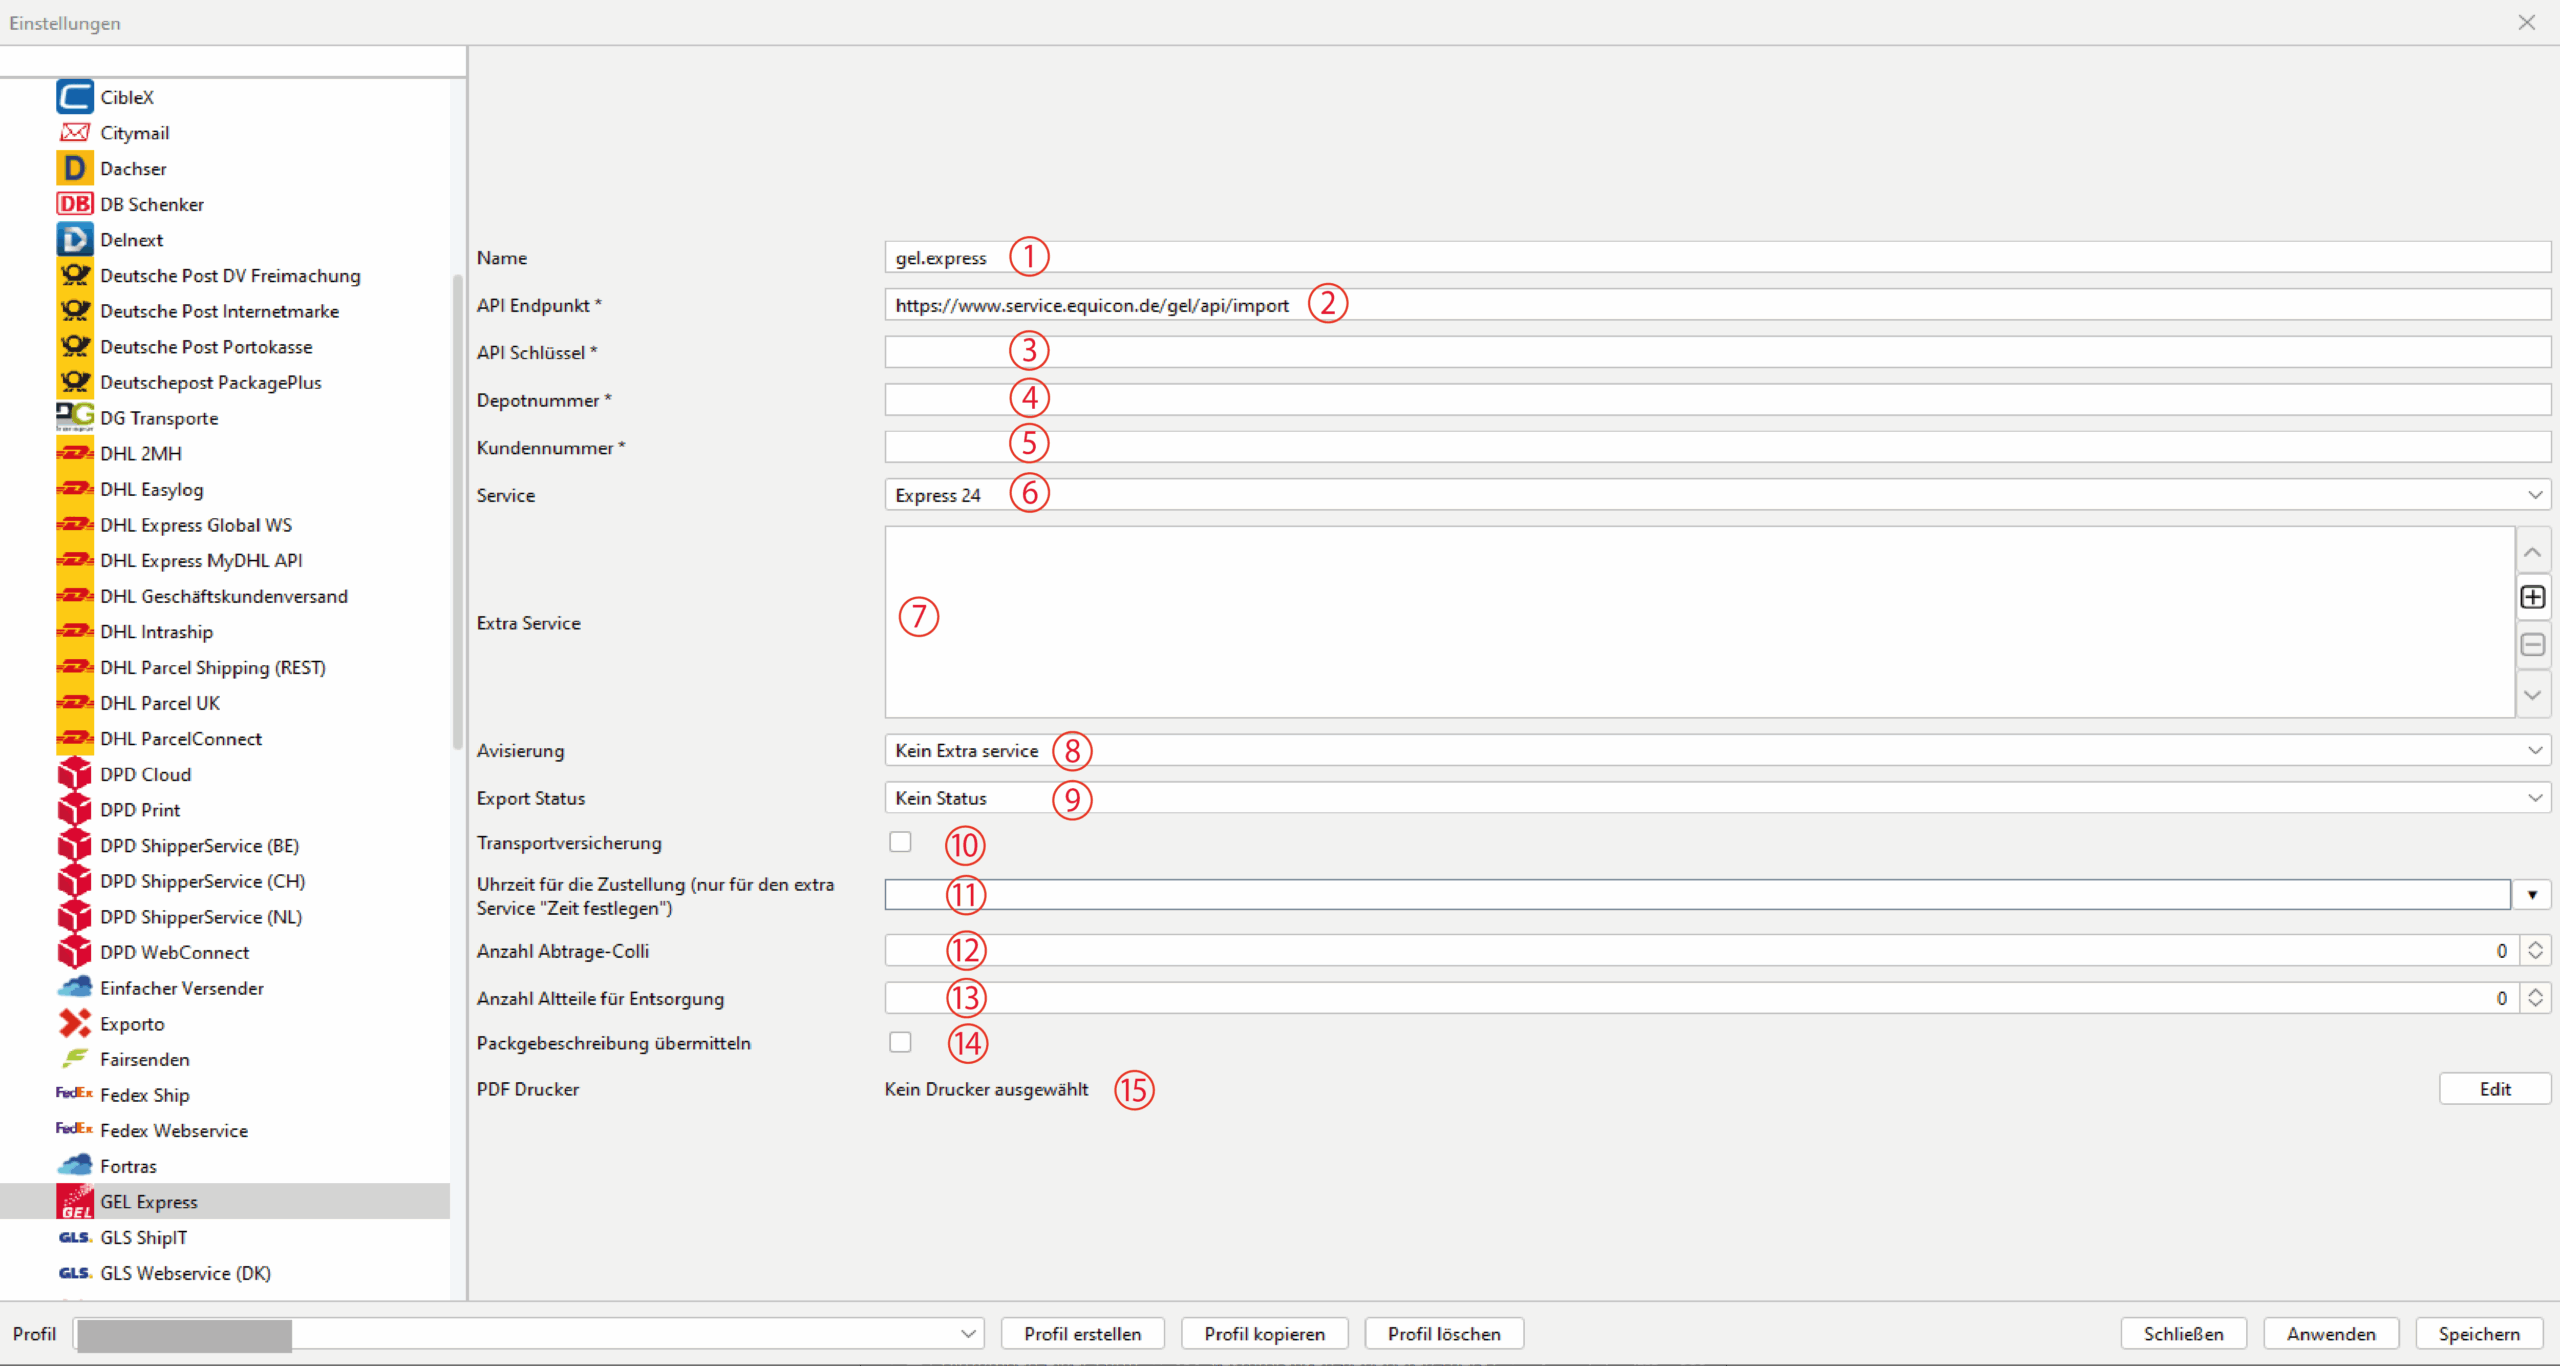Click the DHL 2MH logo icon
The height and width of the screenshot is (1366, 2560).
(75, 453)
